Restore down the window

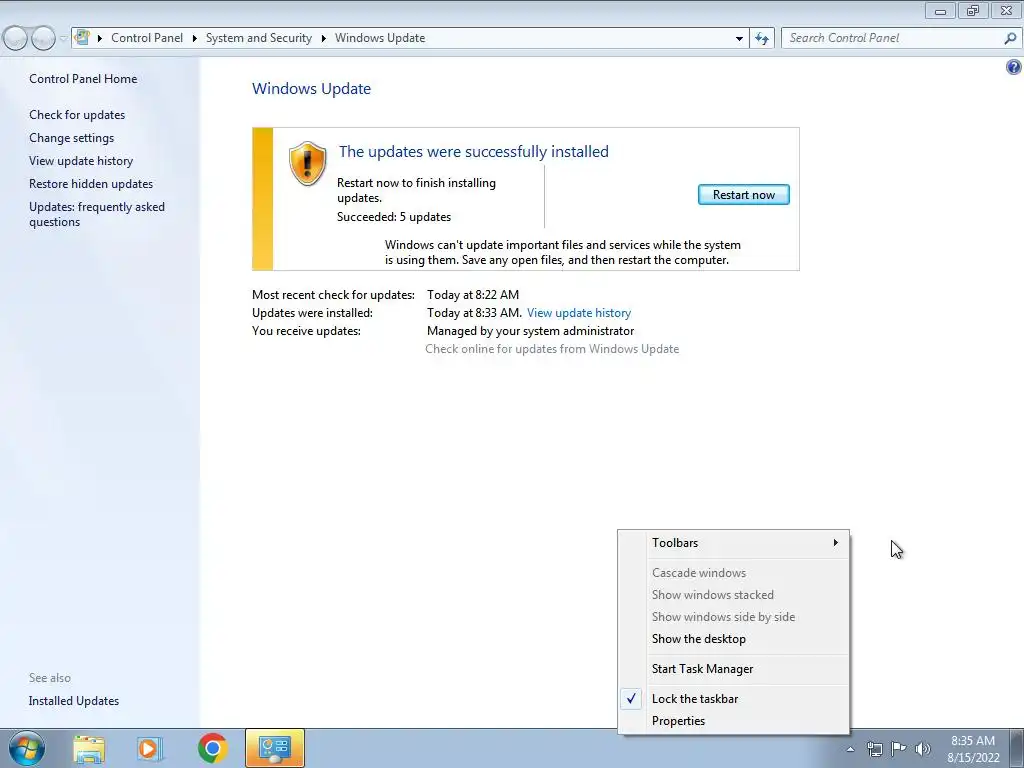tap(973, 10)
